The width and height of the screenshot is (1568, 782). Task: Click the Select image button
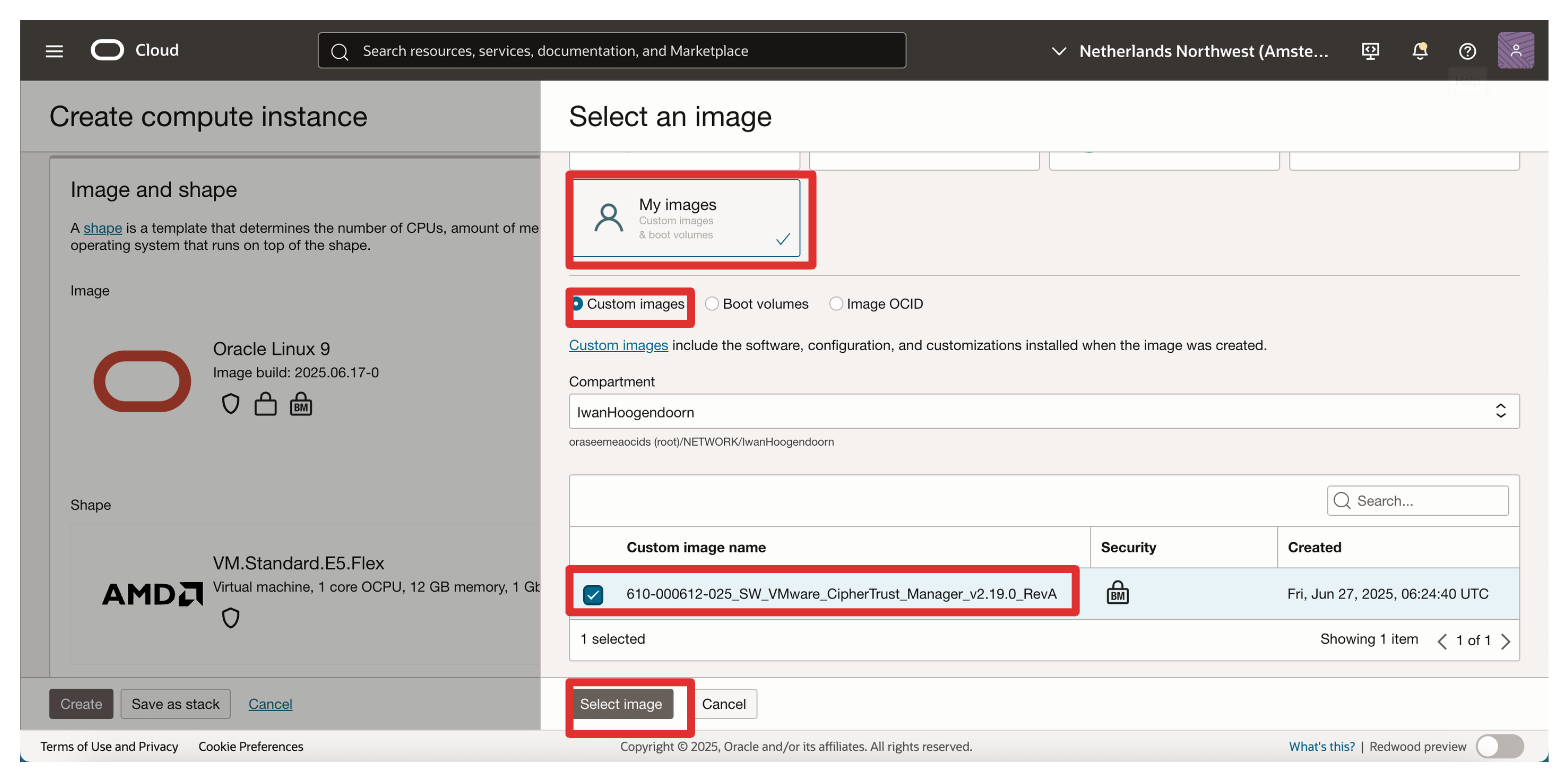point(620,704)
